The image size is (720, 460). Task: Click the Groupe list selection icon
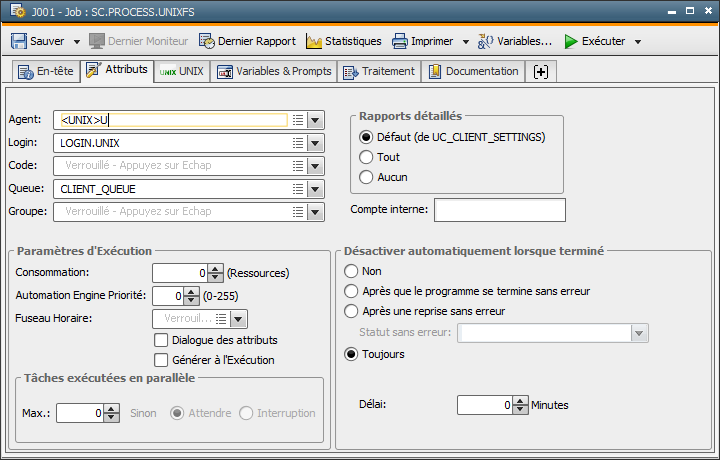(298, 212)
